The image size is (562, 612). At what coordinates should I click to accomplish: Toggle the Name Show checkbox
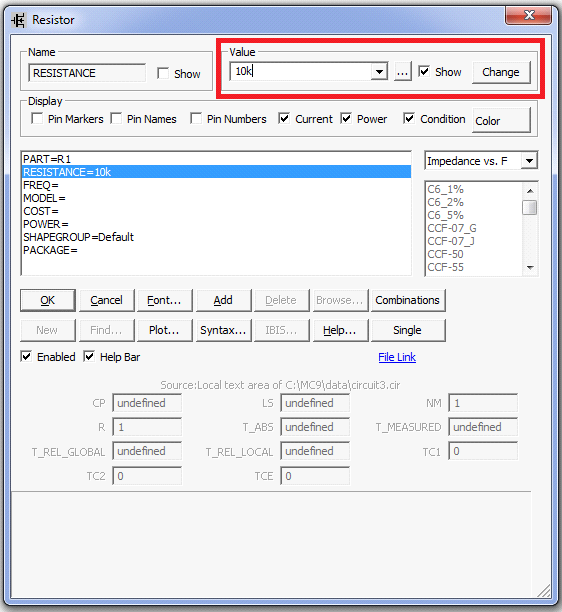tap(163, 73)
